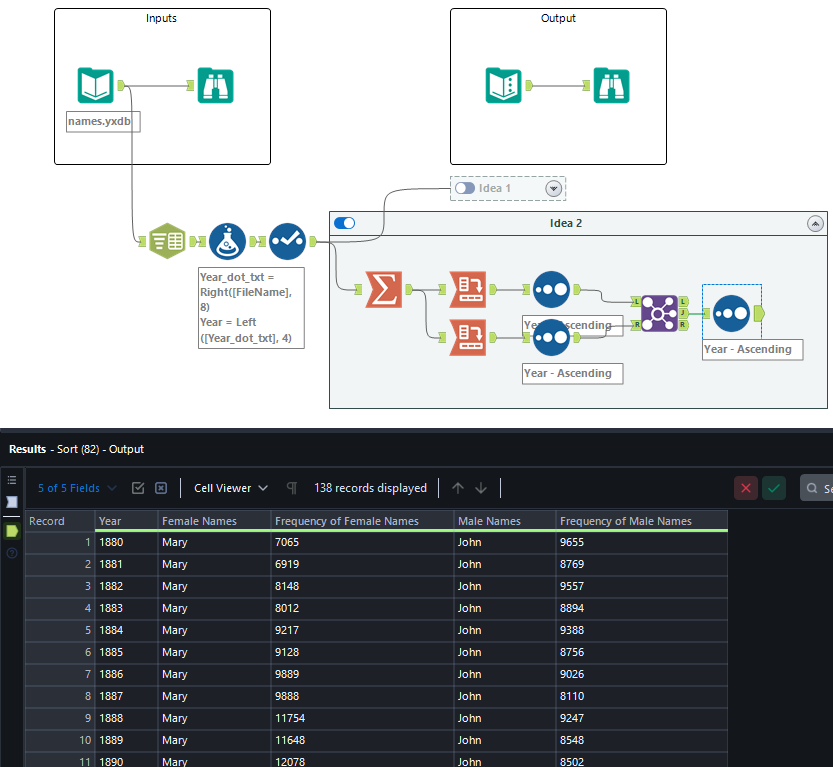Select row 5 record number

pos(60,630)
